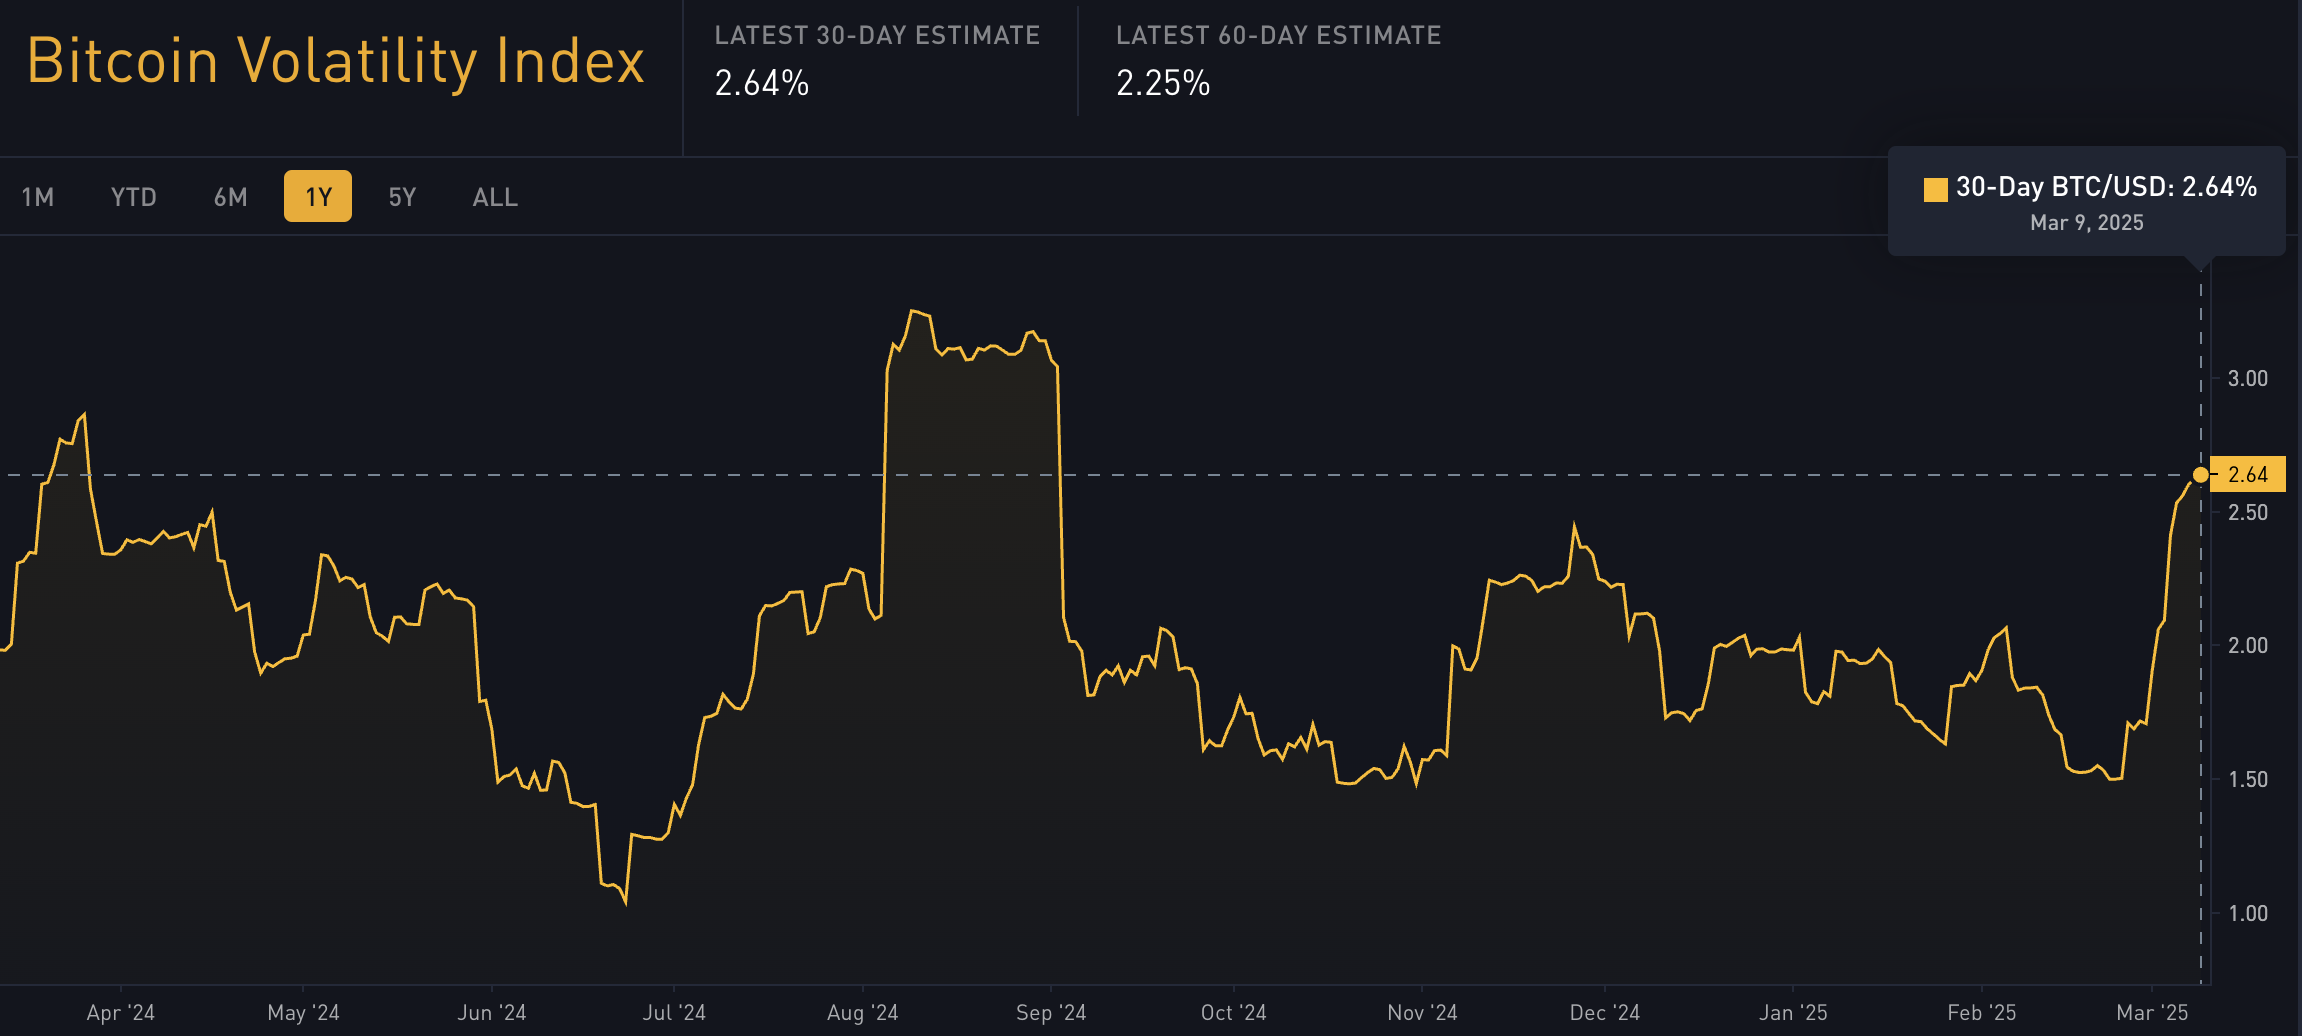The height and width of the screenshot is (1036, 2302).
Task: Click the May '24 x-axis label
Action: point(304,1013)
